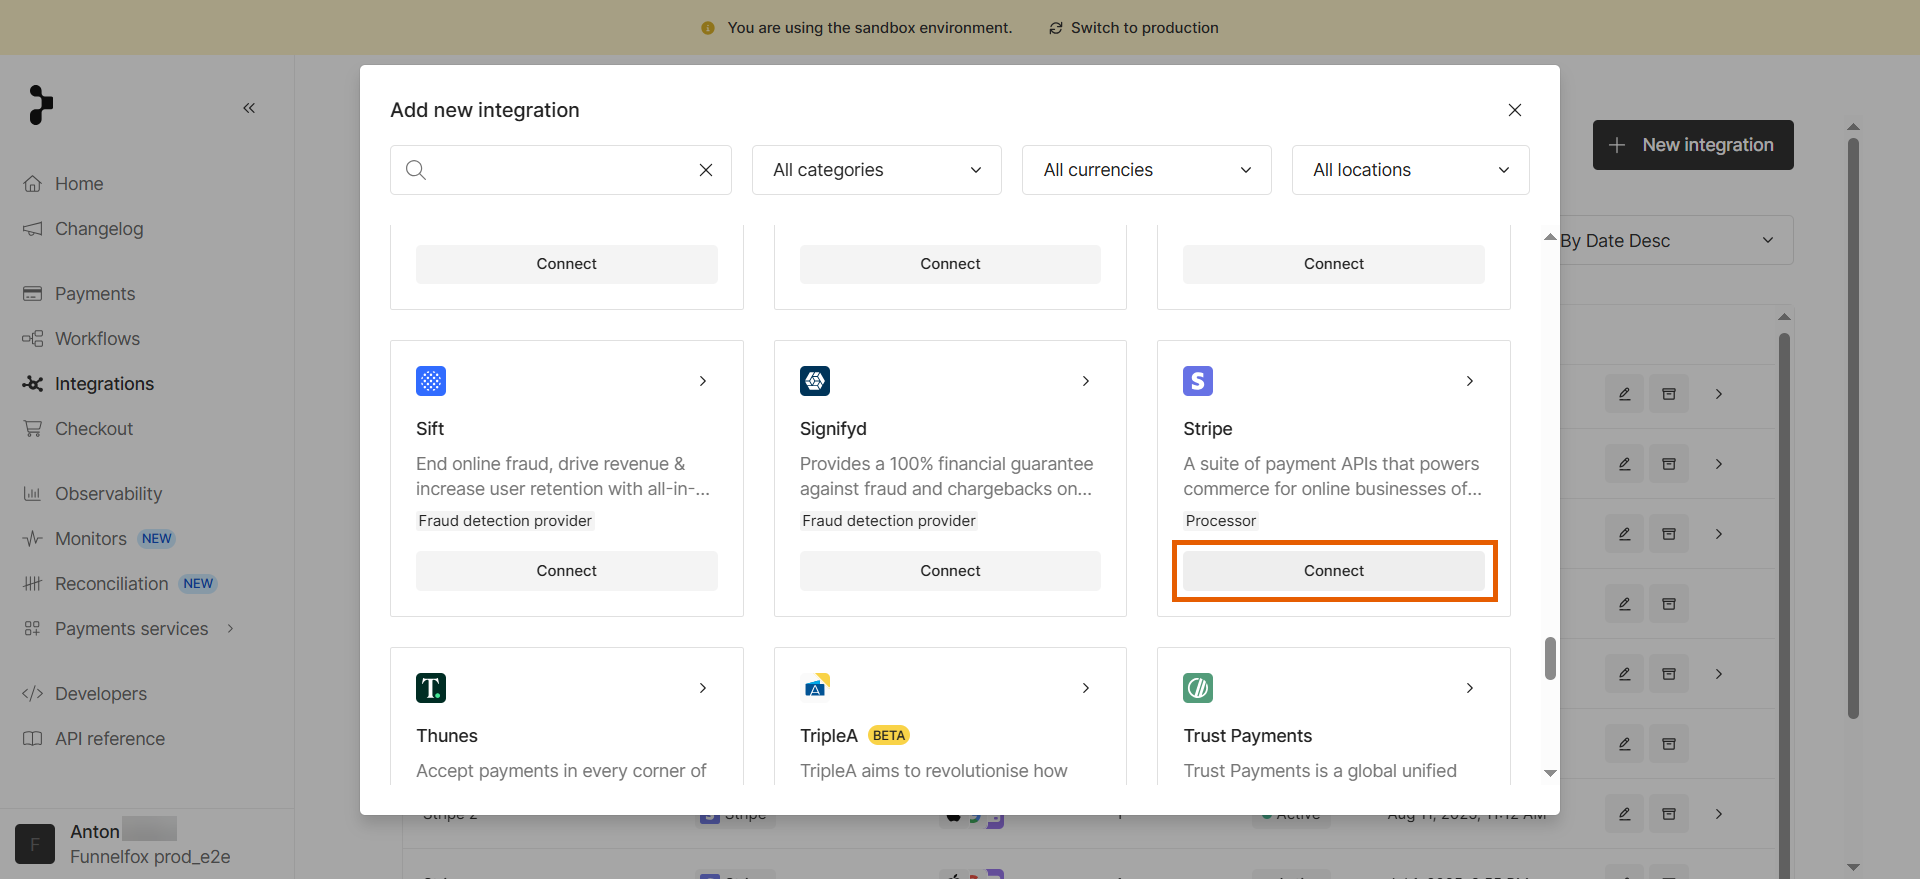
Task: Go to Payments in the sidebar
Action: [95, 294]
